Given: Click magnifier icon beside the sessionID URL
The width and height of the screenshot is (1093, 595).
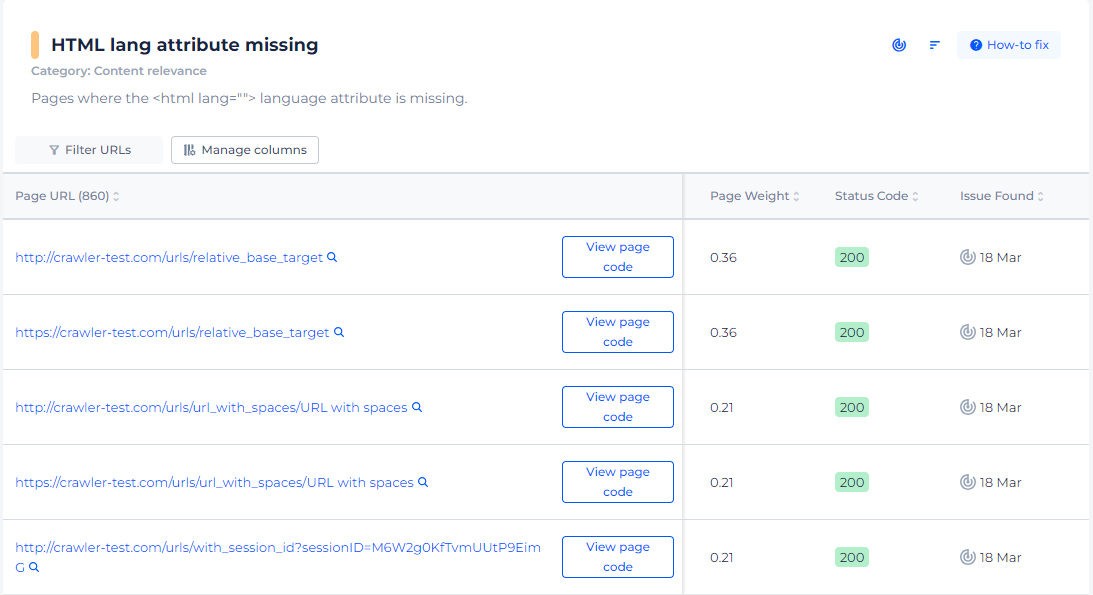Looking at the screenshot, I should (34, 567).
